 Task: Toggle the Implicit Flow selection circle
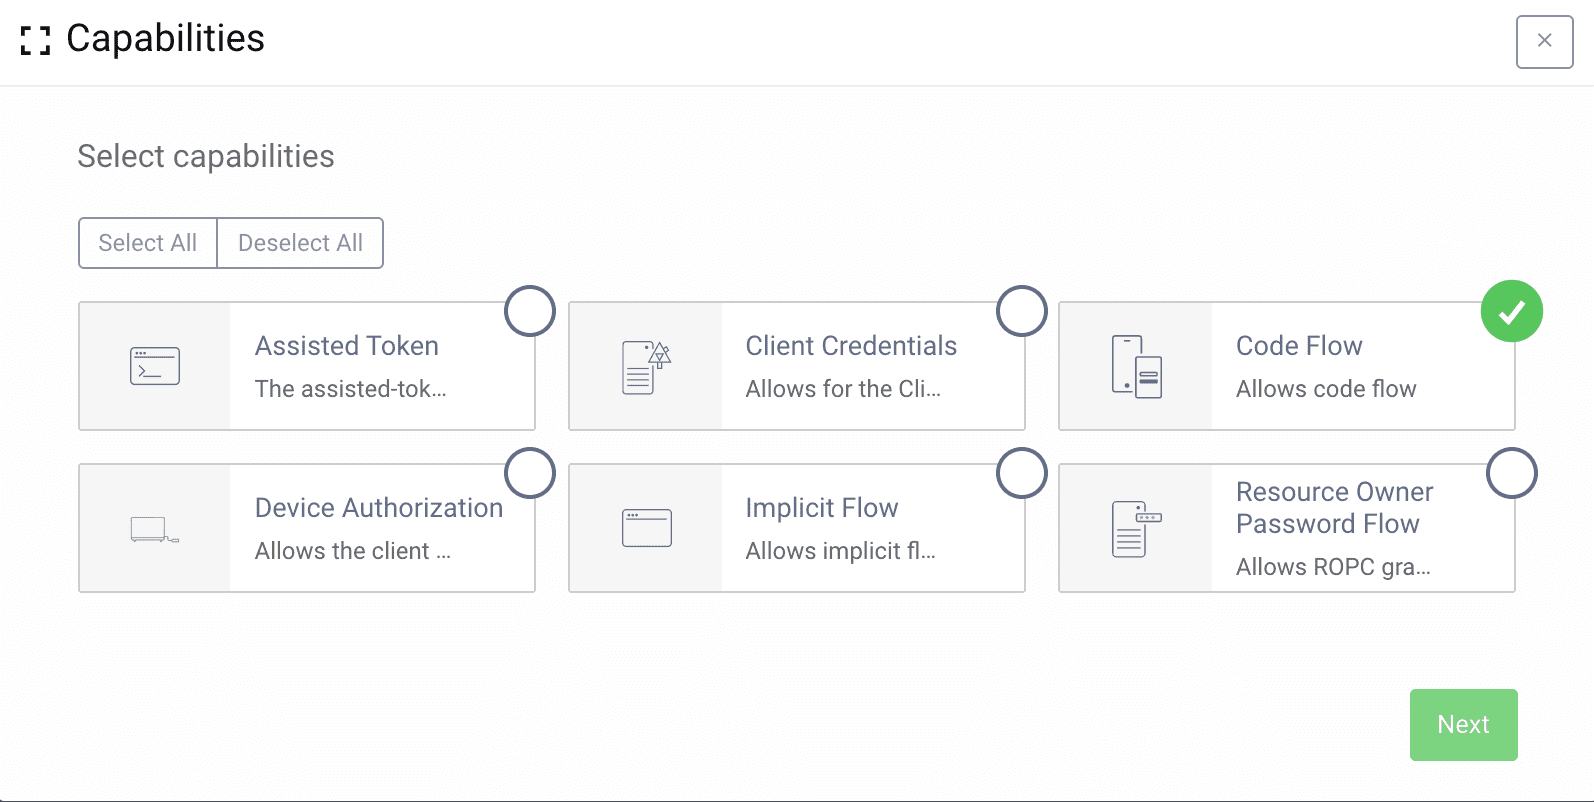click(1021, 473)
